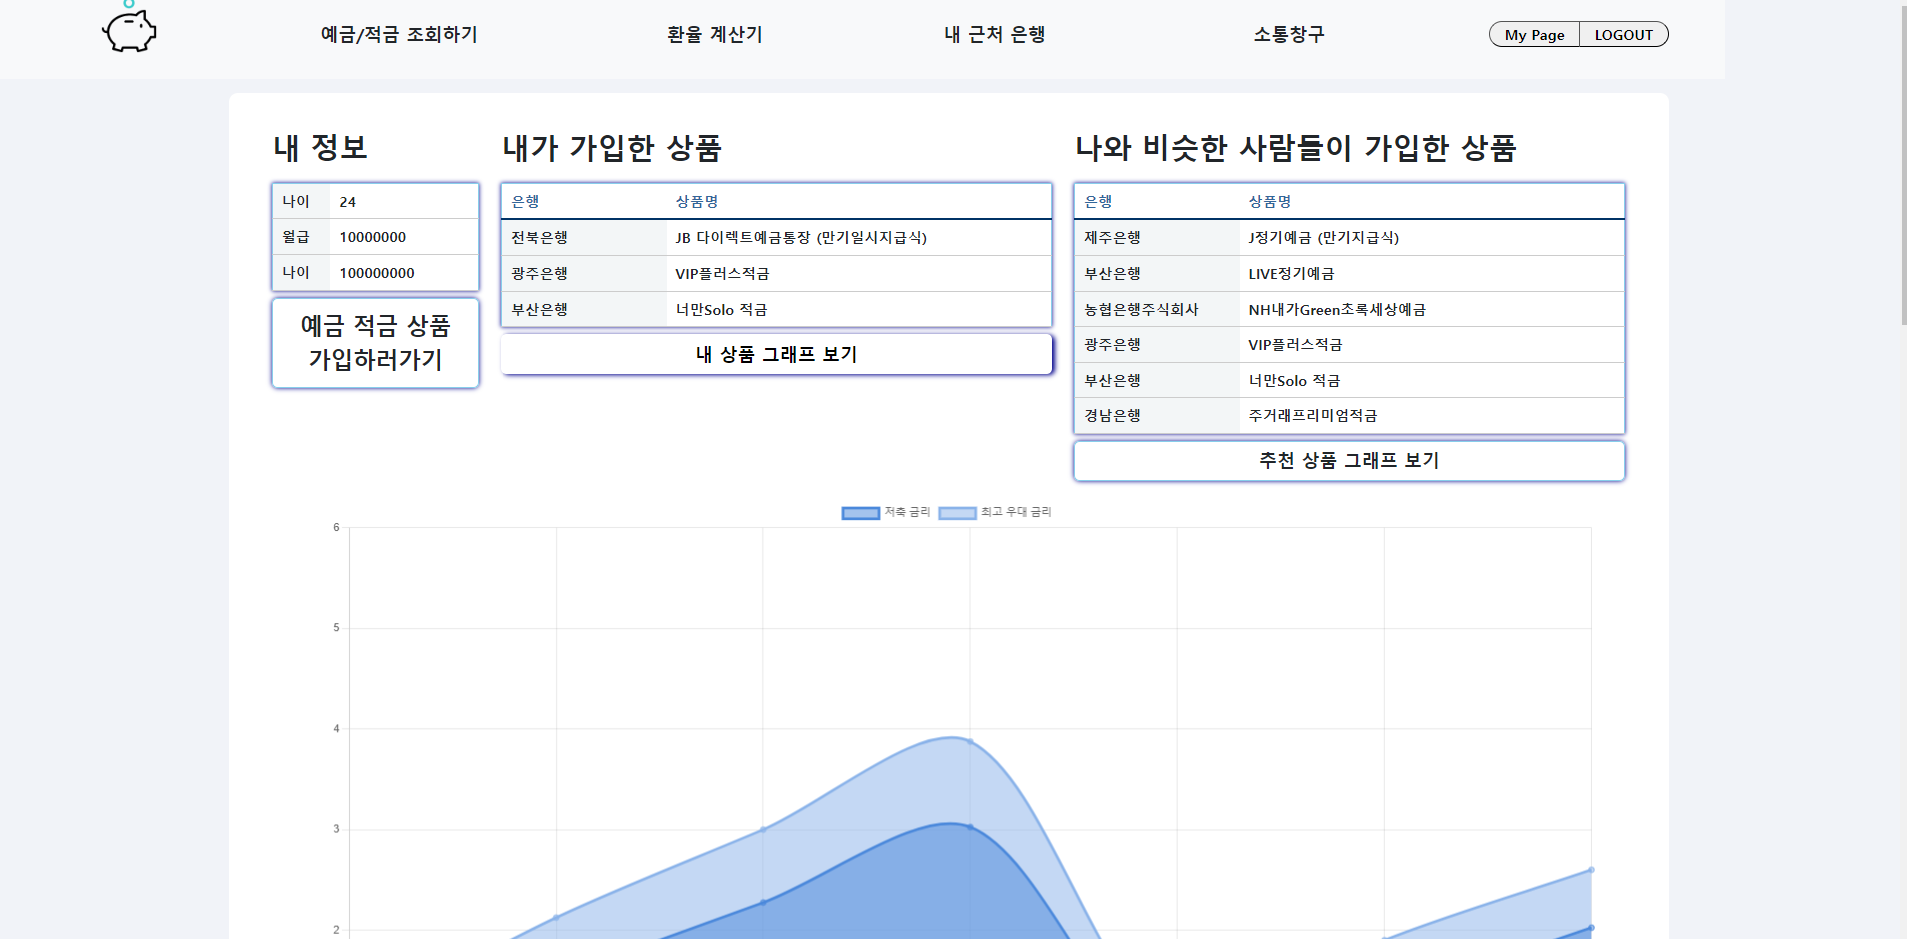Select 농협은행주식회사 row

click(x=1349, y=310)
